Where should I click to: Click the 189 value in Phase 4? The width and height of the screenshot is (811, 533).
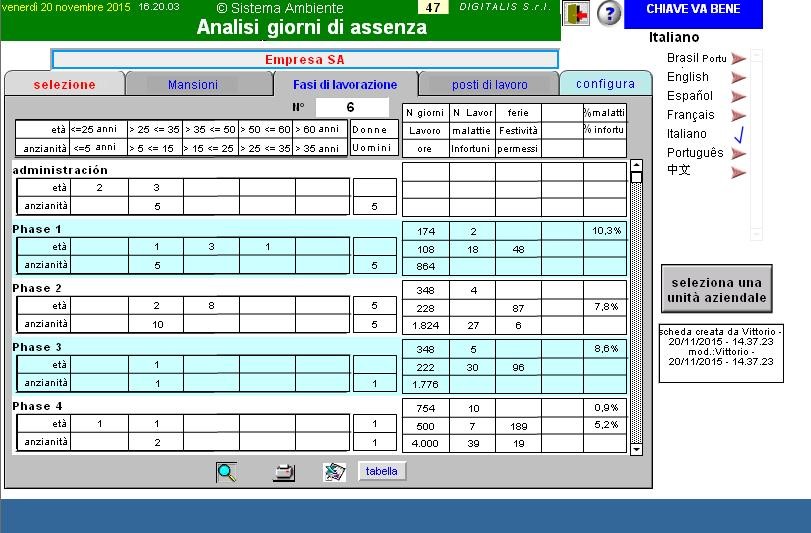coord(518,427)
